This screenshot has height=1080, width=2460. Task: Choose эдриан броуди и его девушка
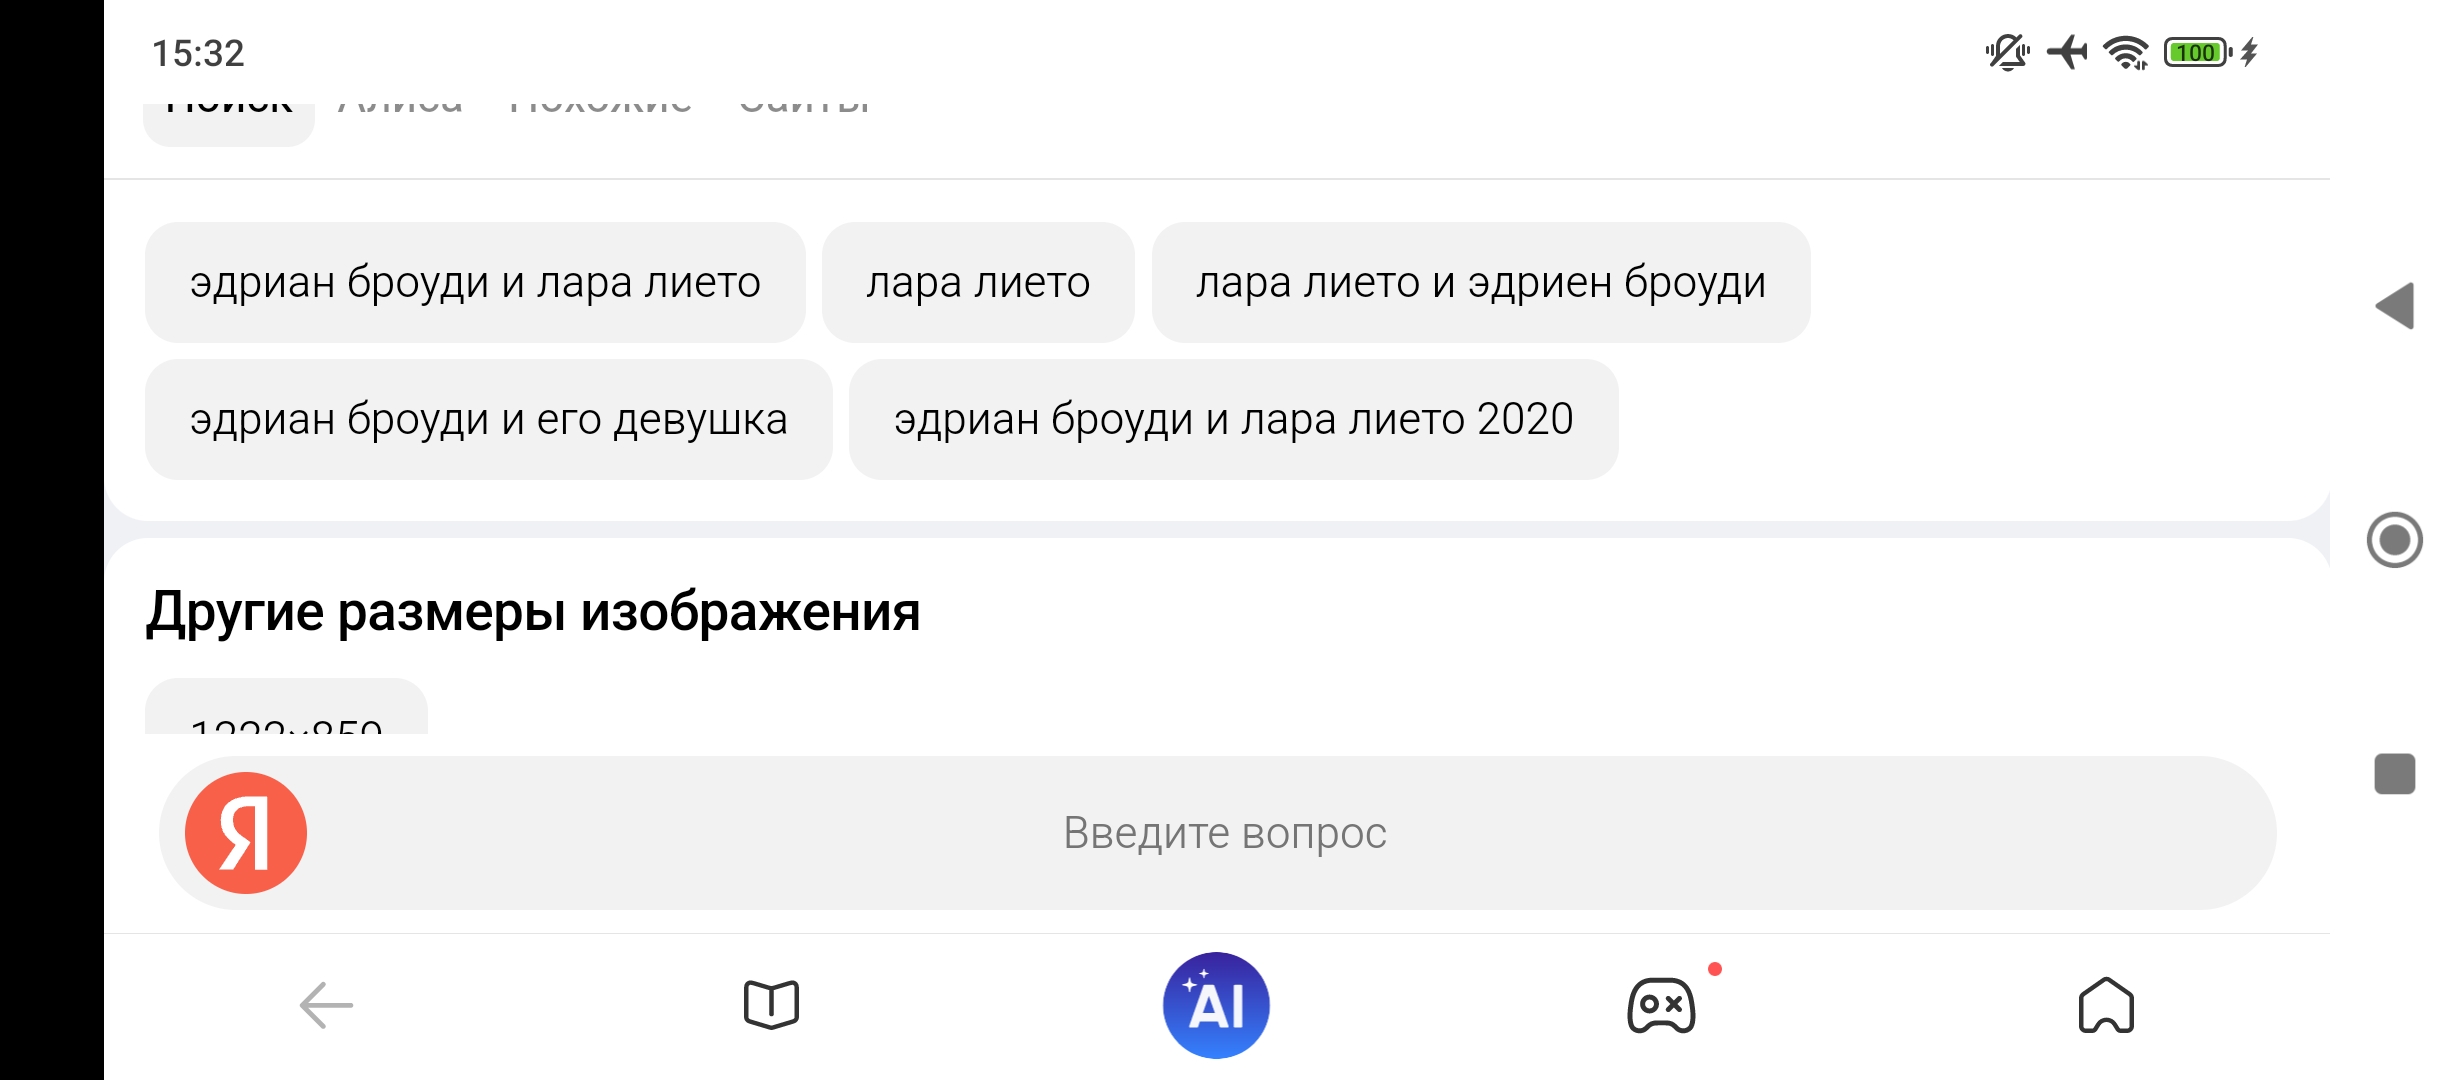coord(488,419)
